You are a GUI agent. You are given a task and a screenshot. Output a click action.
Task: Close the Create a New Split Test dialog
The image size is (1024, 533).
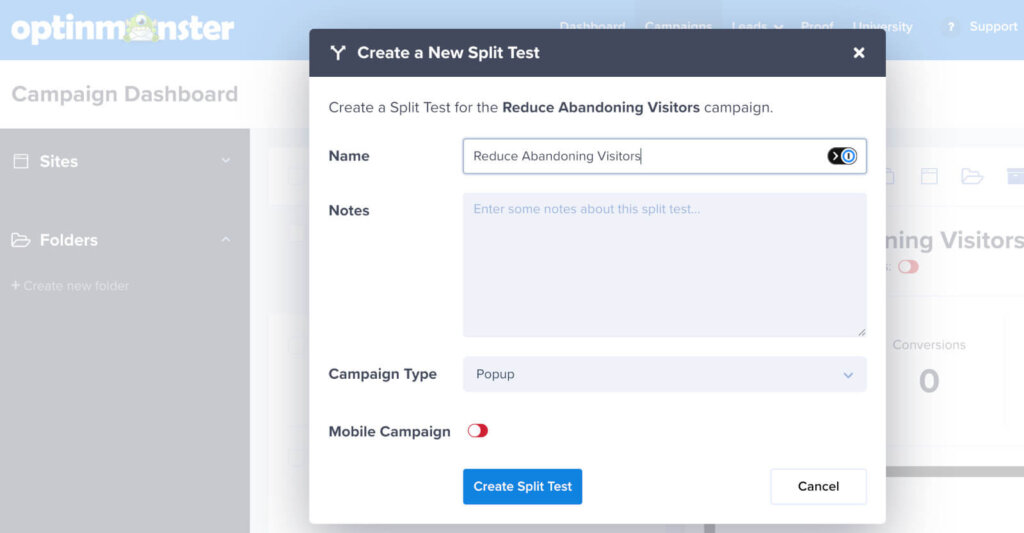[859, 53]
